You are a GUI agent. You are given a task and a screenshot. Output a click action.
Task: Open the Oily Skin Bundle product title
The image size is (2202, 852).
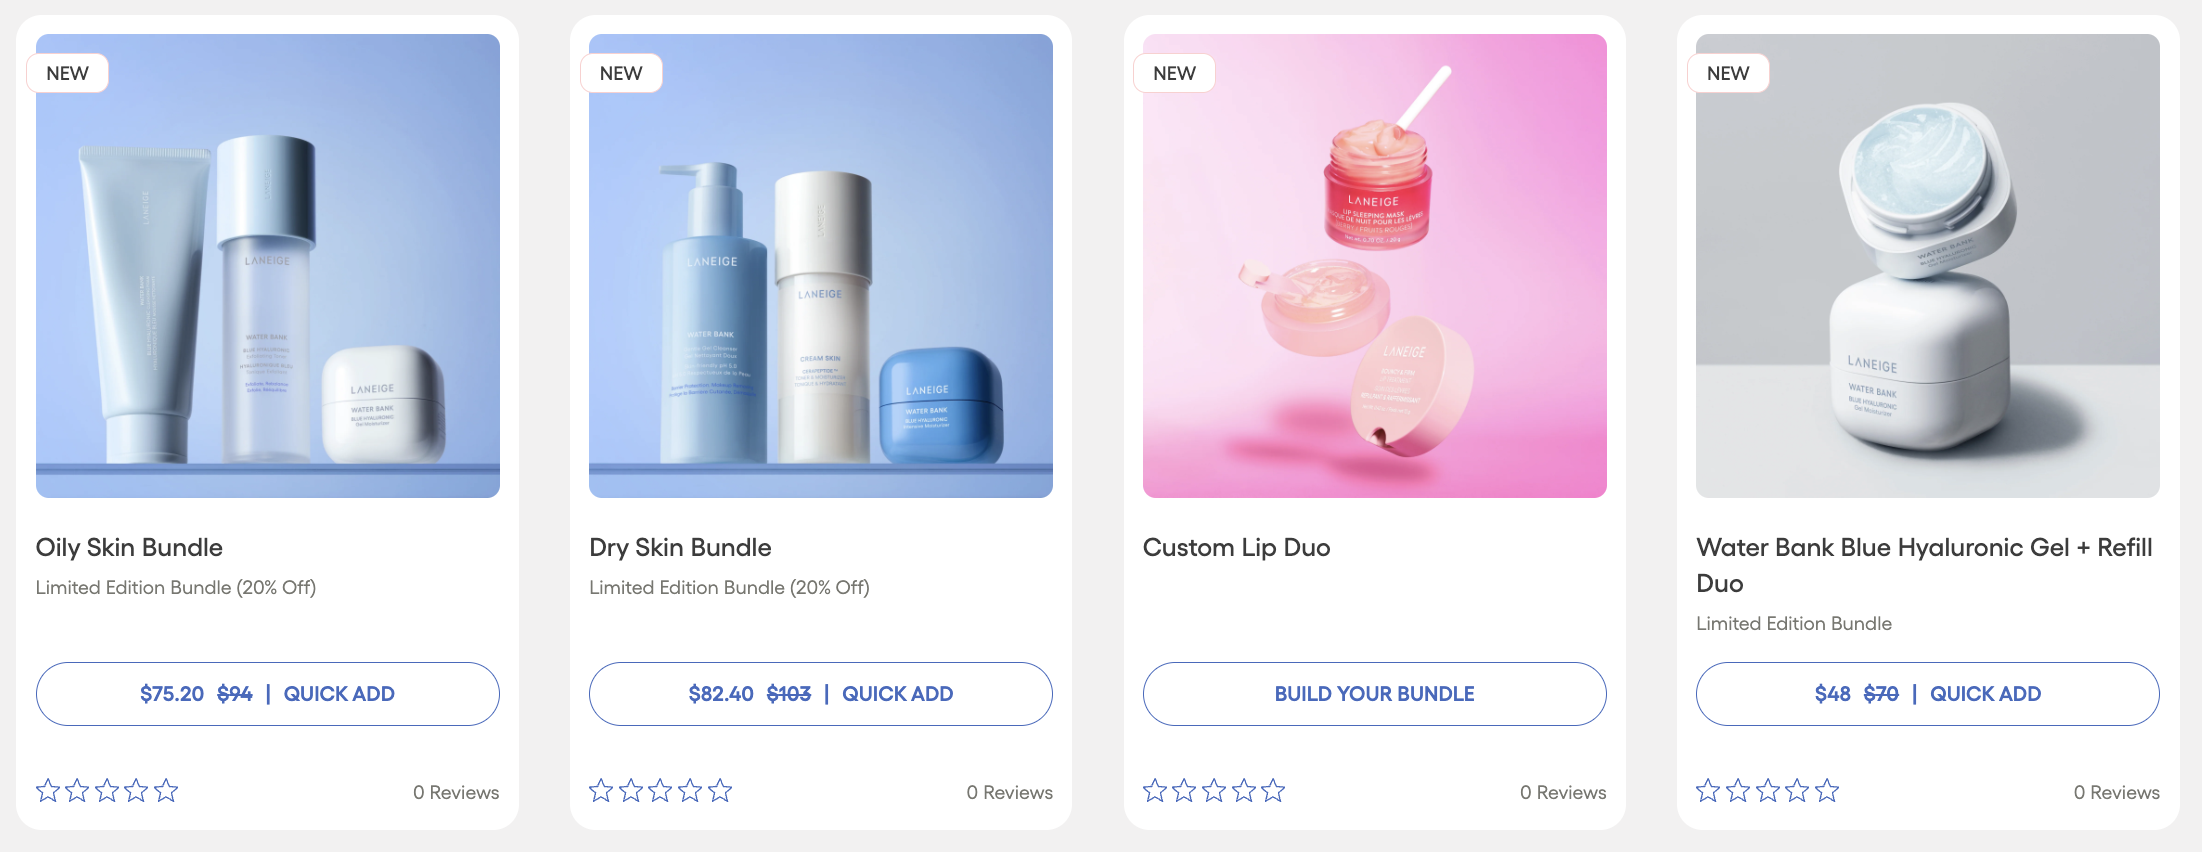click(x=129, y=548)
